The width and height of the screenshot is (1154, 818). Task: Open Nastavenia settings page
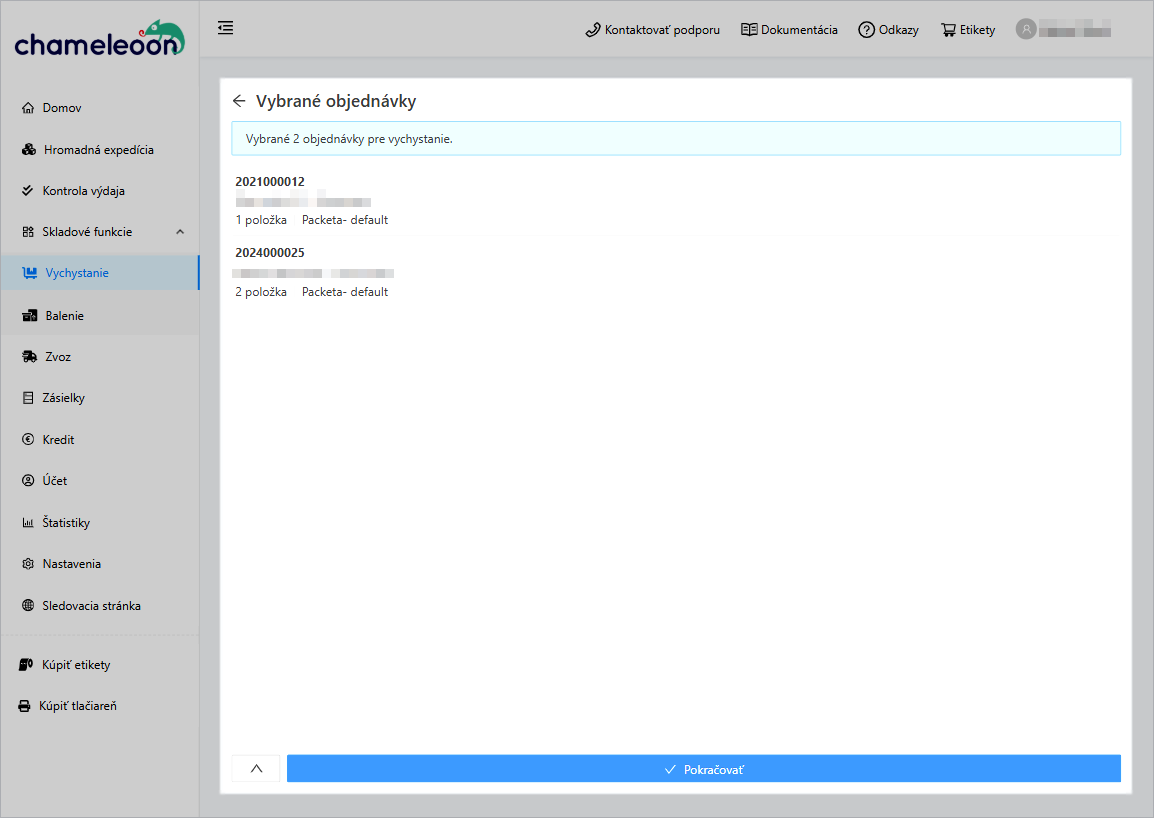(x=71, y=564)
